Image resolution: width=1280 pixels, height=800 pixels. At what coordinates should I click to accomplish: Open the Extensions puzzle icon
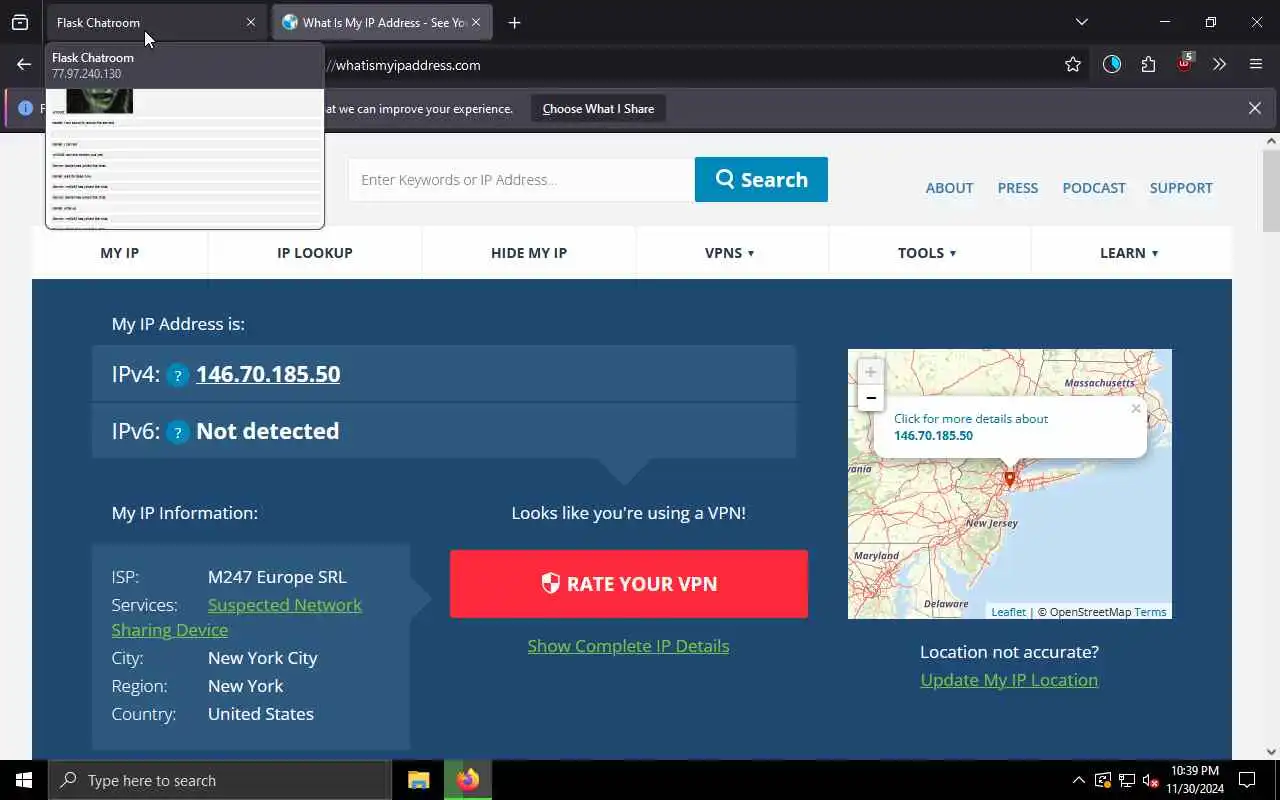click(x=1148, y=64)
